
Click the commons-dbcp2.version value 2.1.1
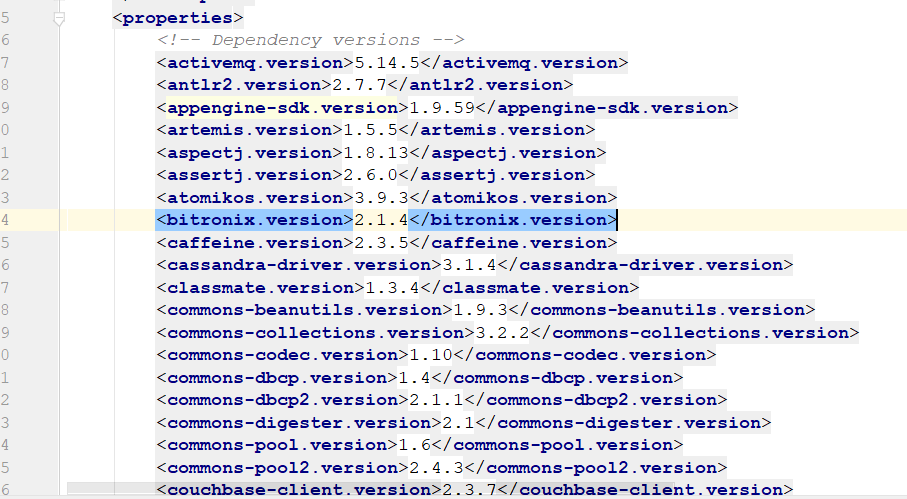point(436,400)
